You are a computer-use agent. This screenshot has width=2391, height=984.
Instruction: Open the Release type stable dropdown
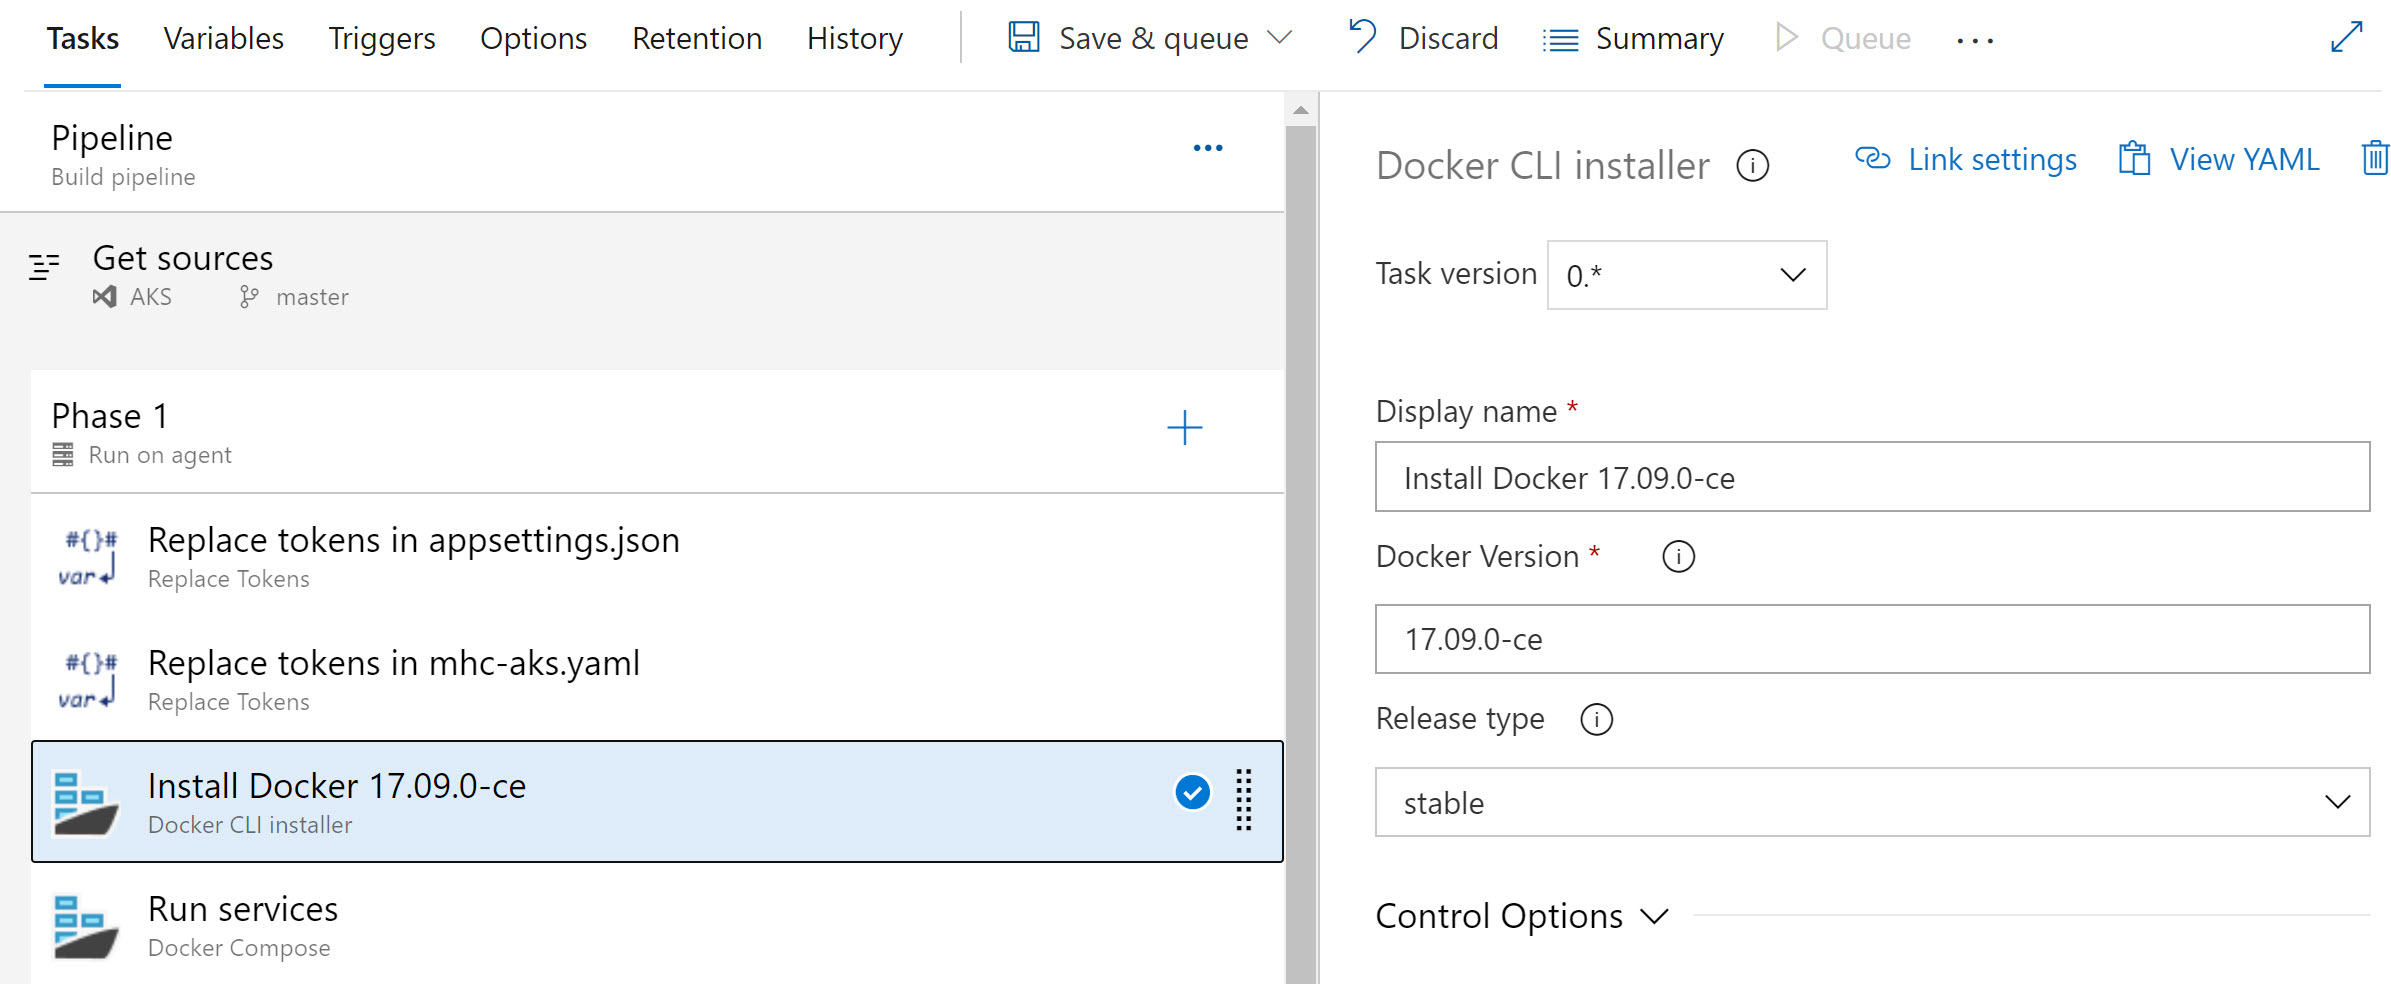pyautogui.click(x=2338, y=802)
